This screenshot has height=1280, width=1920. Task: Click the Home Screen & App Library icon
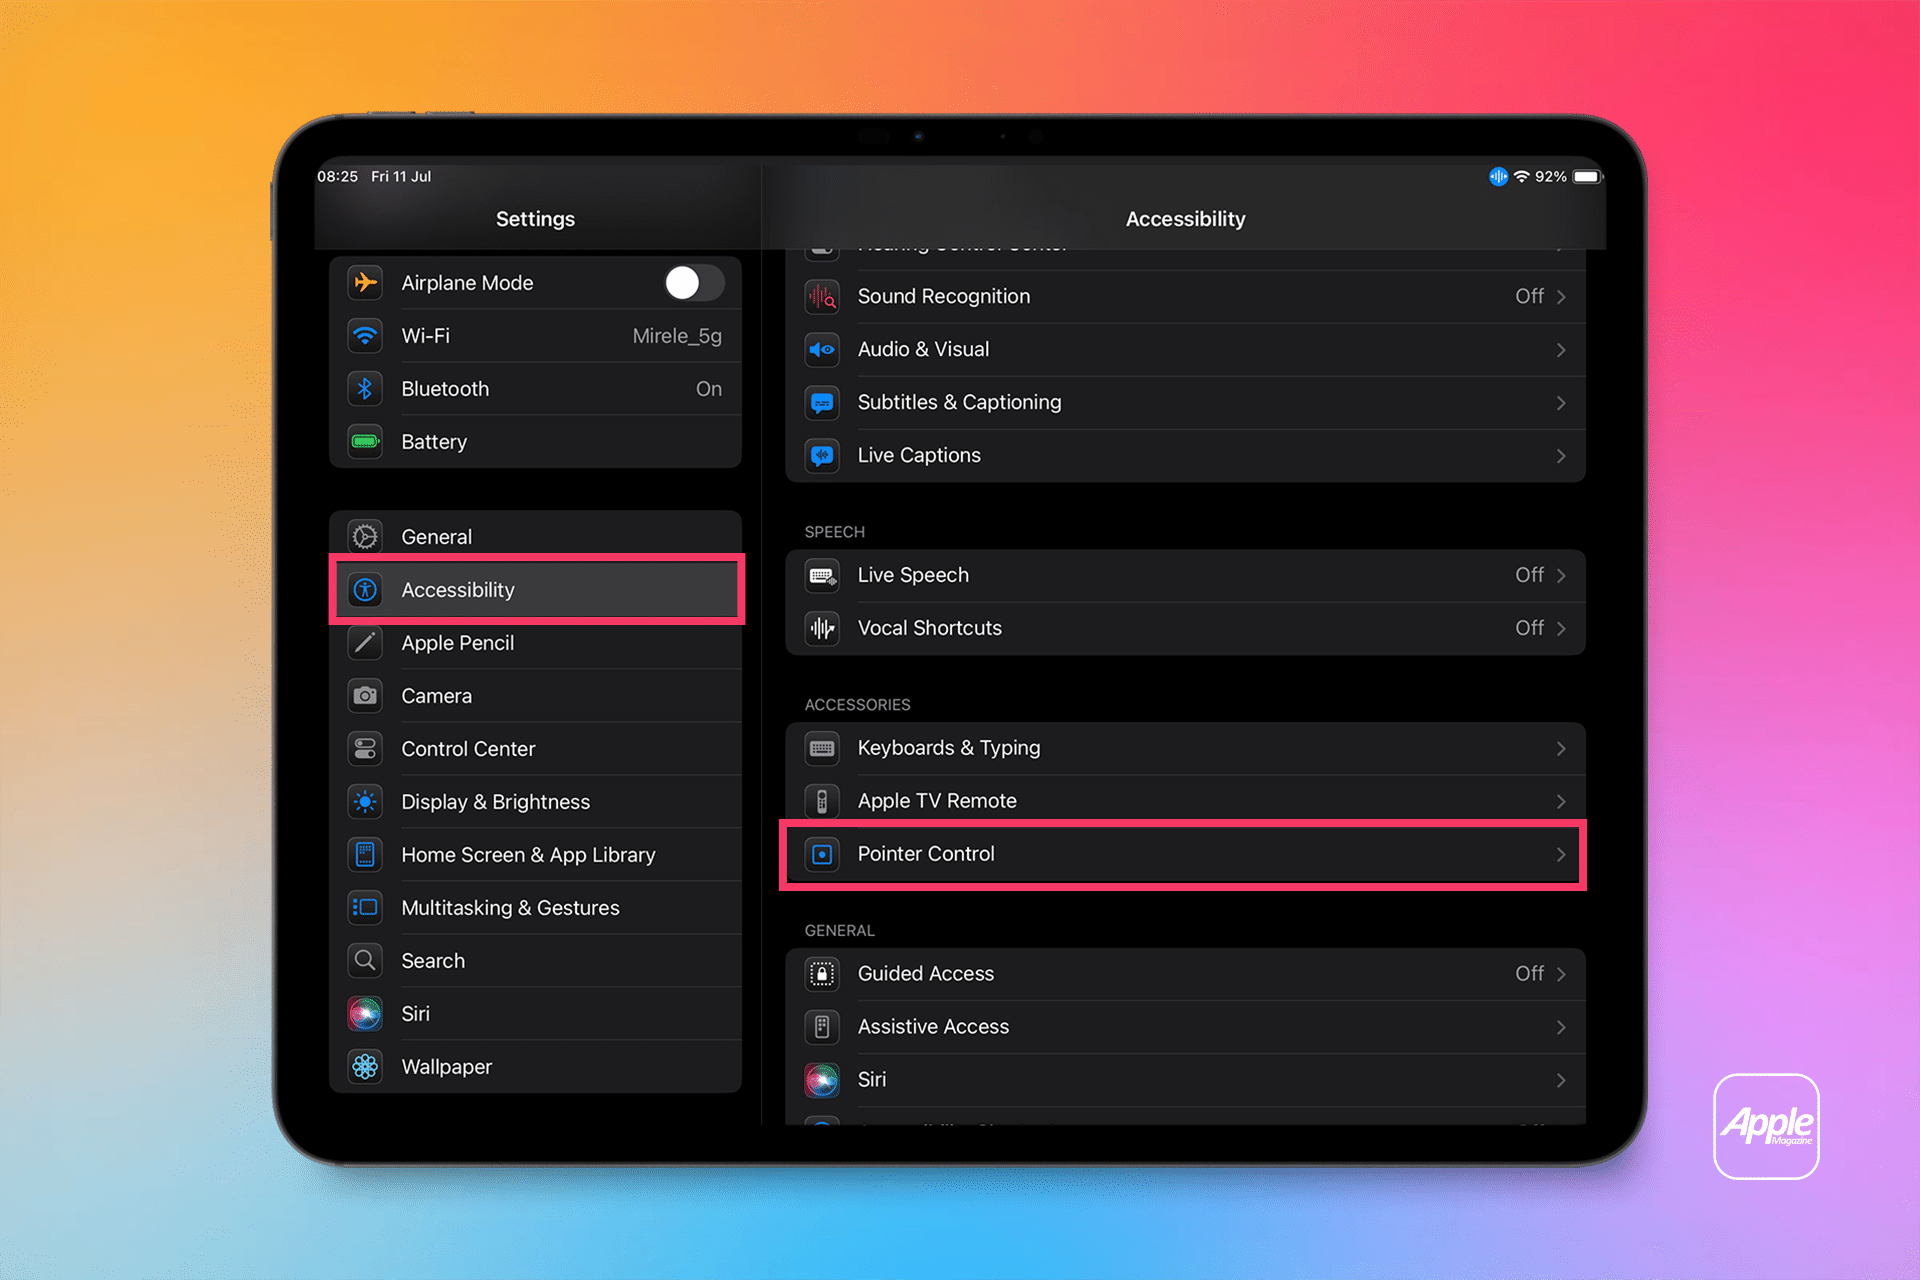(365, 855)
